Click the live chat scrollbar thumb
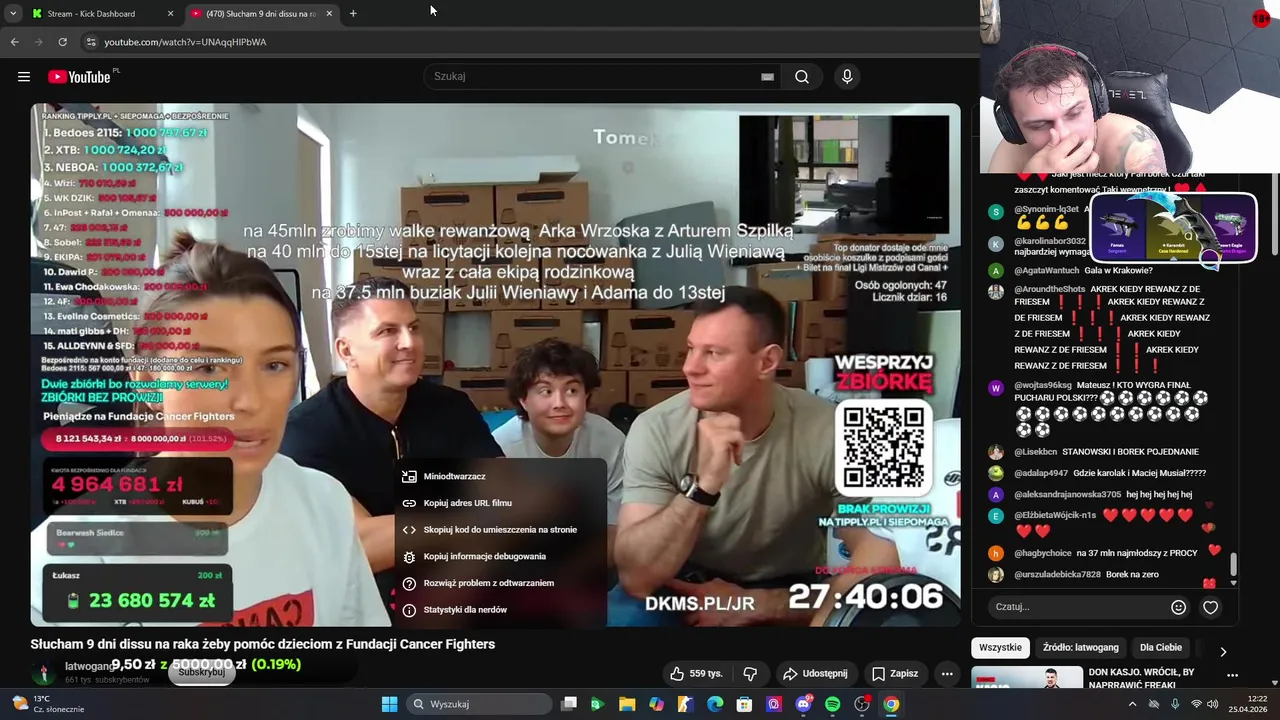 1233,565
